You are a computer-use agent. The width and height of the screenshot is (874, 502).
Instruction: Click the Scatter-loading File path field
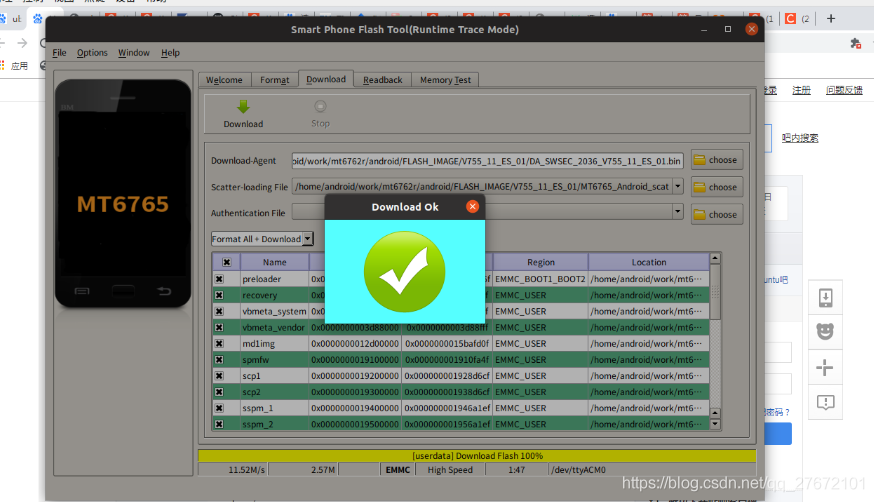482,186
